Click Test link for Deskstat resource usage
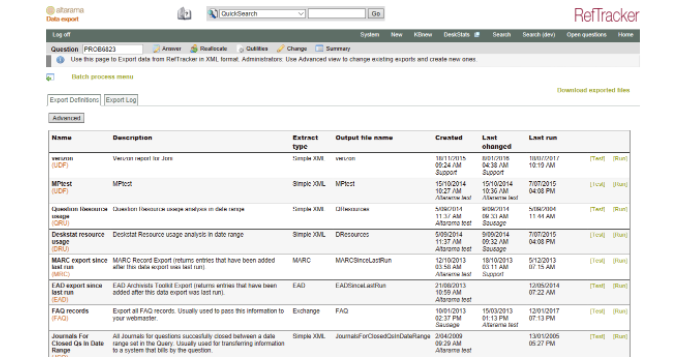Screen dimensions: 686x363 (597, 235)
